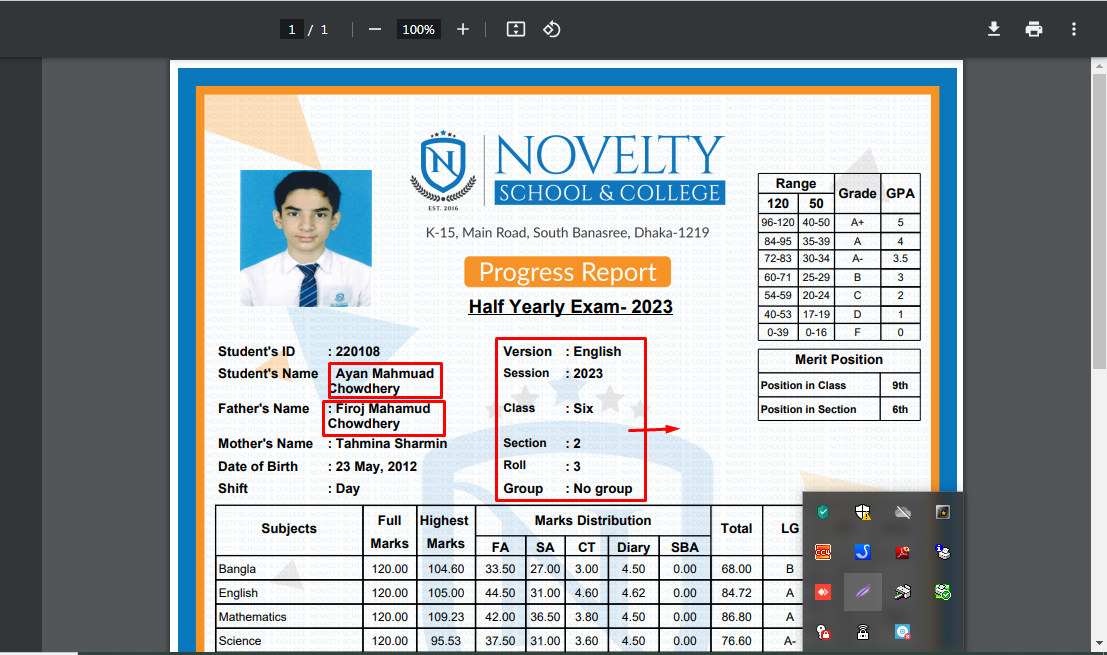
Task: Click the Subjects column header
Action: [289, 529]
